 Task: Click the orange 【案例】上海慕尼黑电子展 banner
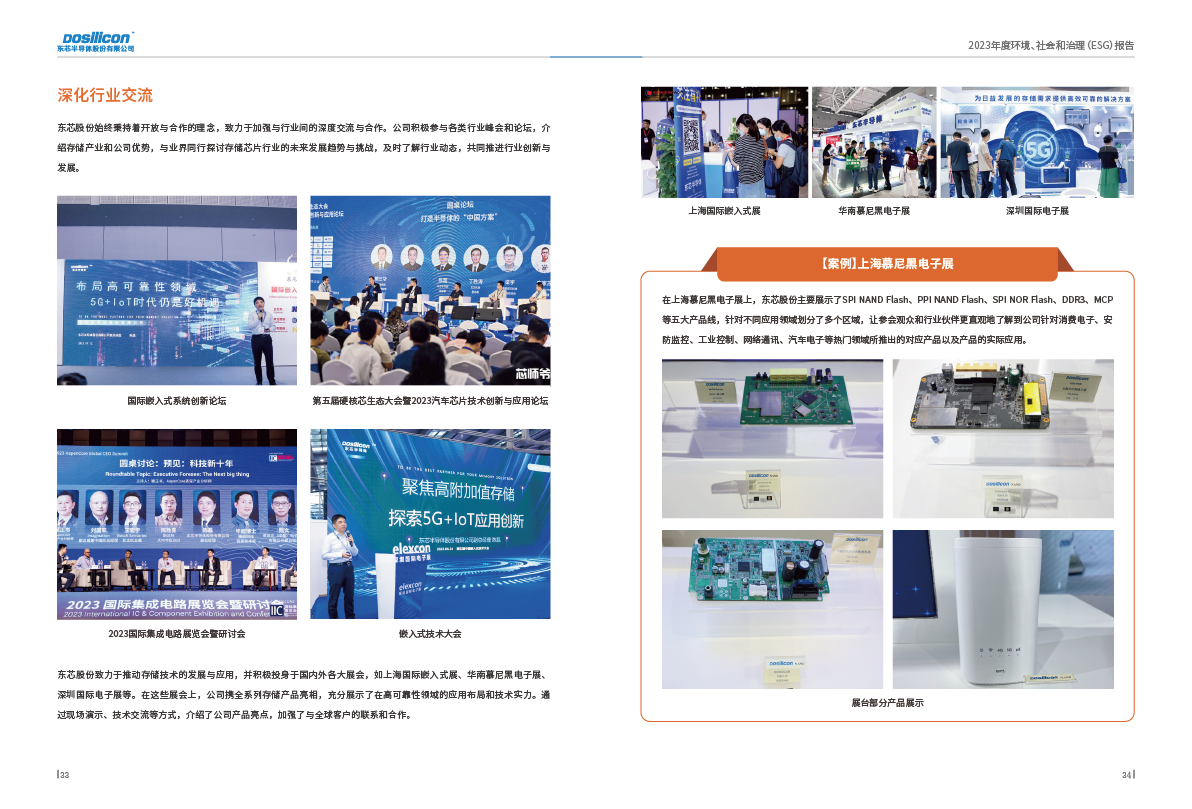886,264
